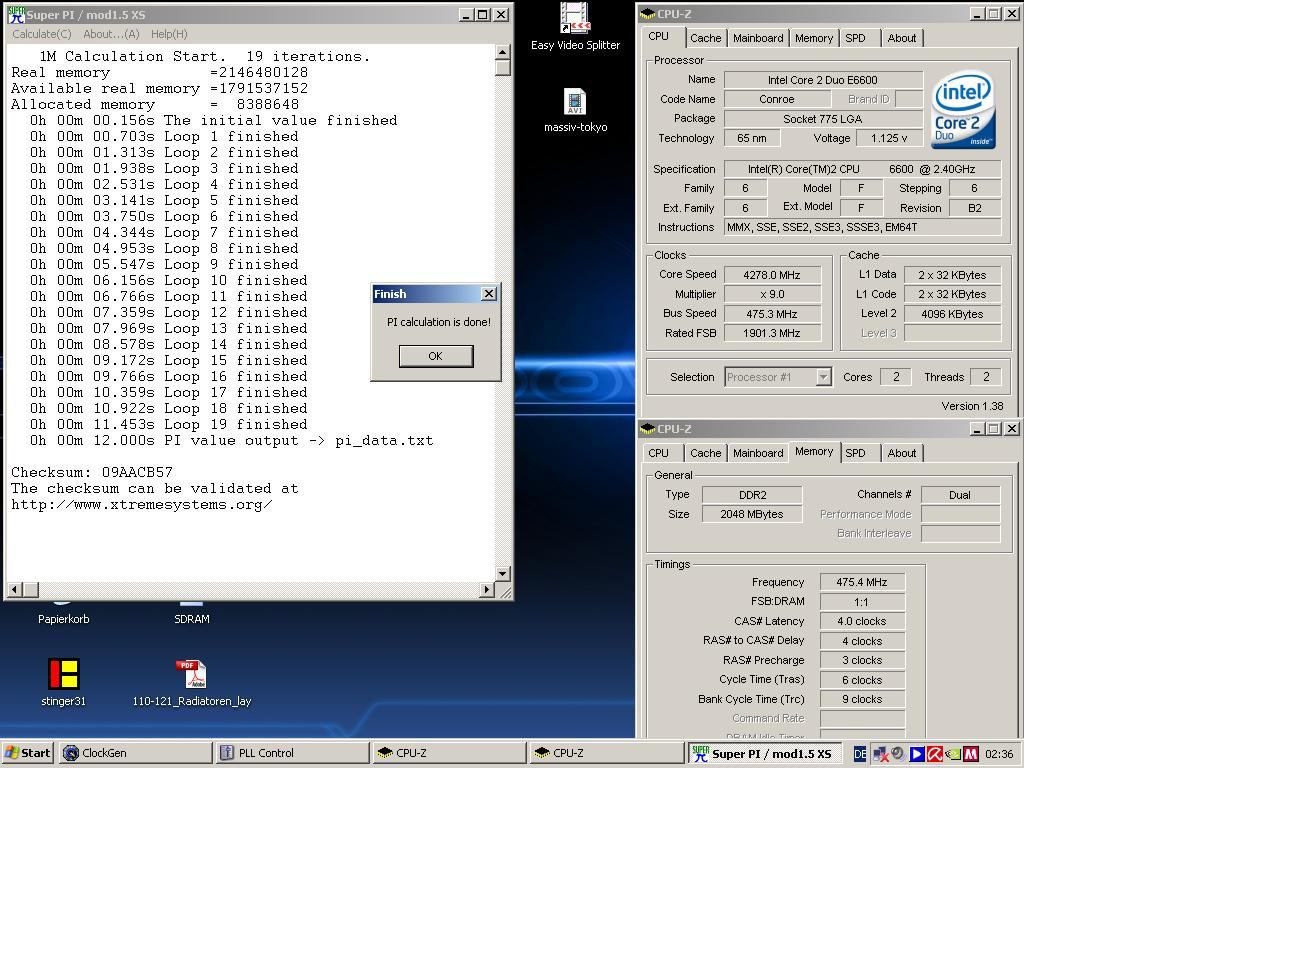Select the CPU tab in lower CPU-Z window
Screen dimensions: 1296x972
point(659,453)
